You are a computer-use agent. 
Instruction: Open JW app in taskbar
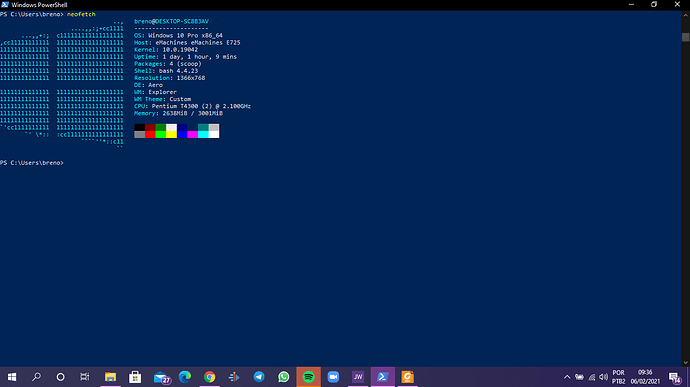(358, 377)
